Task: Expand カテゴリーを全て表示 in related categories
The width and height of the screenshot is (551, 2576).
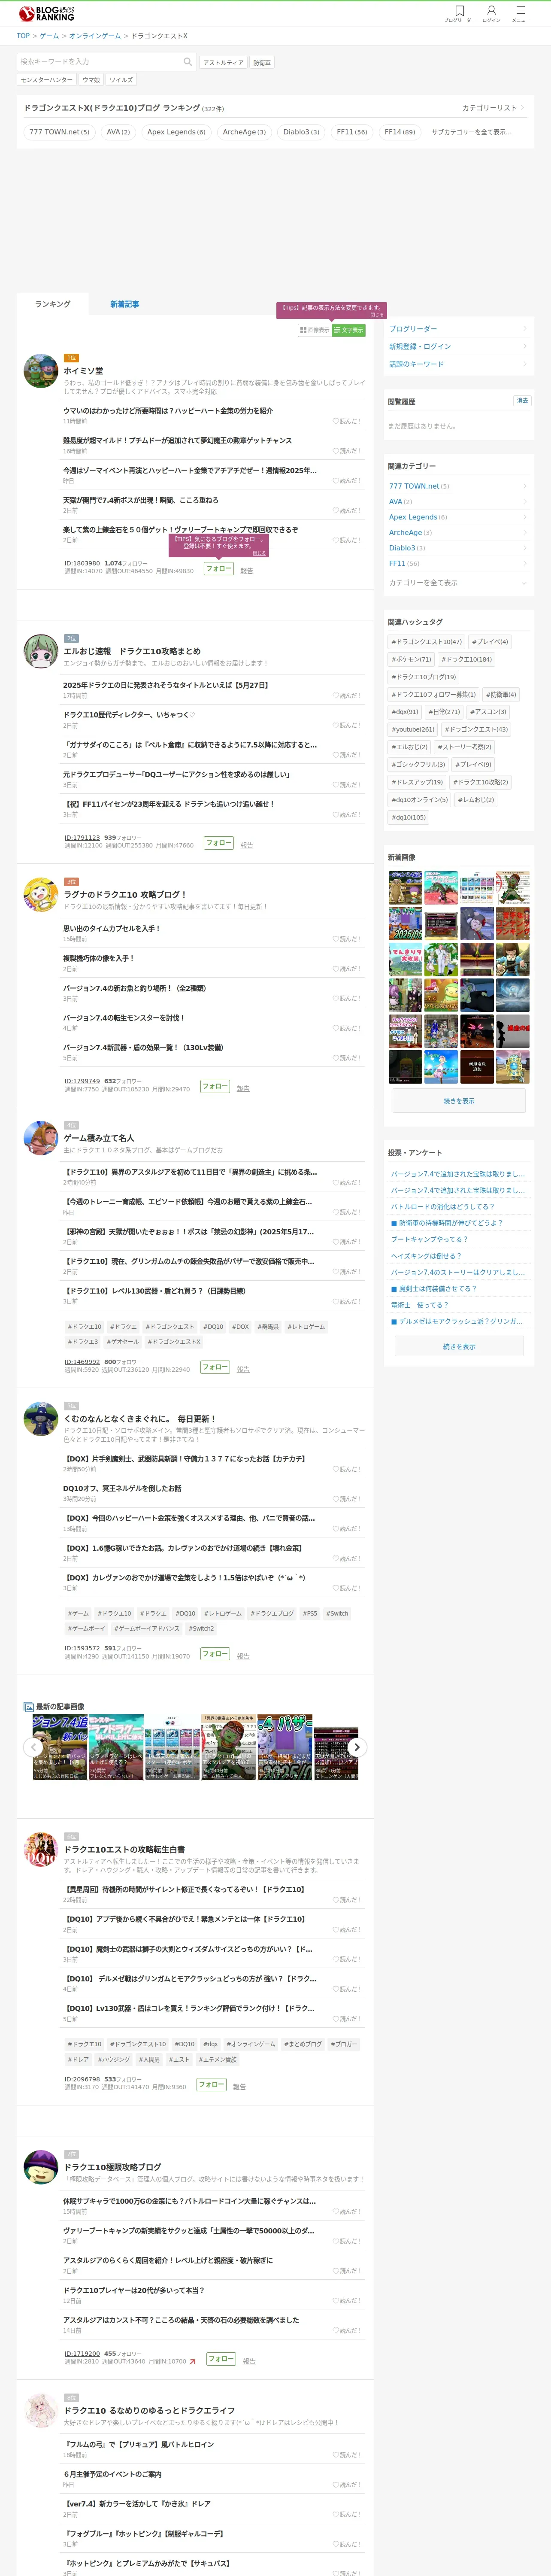Action: [x=458, y=583]
